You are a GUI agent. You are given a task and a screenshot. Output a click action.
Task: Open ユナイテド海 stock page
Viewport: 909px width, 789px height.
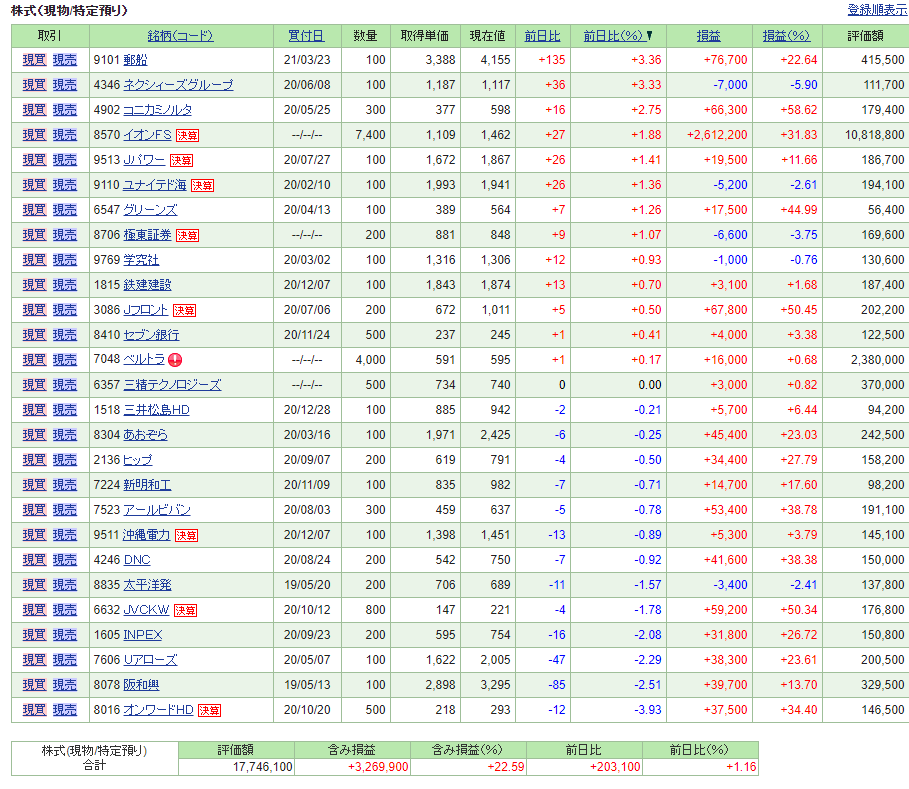tap(154, 185)
